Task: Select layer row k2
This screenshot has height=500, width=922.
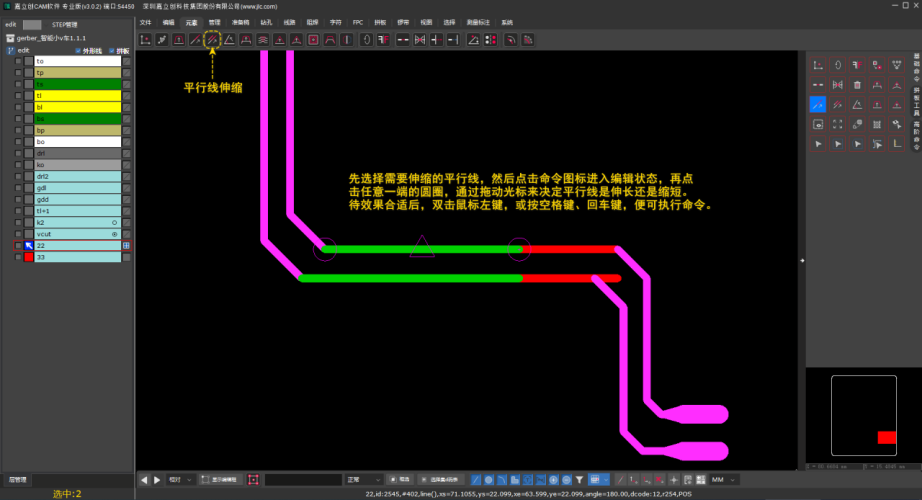Action: tap(78, 222)
